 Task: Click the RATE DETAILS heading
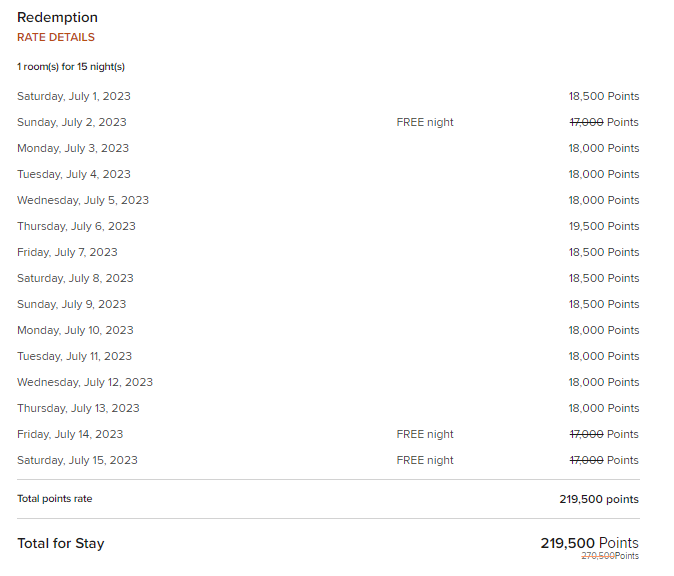click(x=56, y=37)
